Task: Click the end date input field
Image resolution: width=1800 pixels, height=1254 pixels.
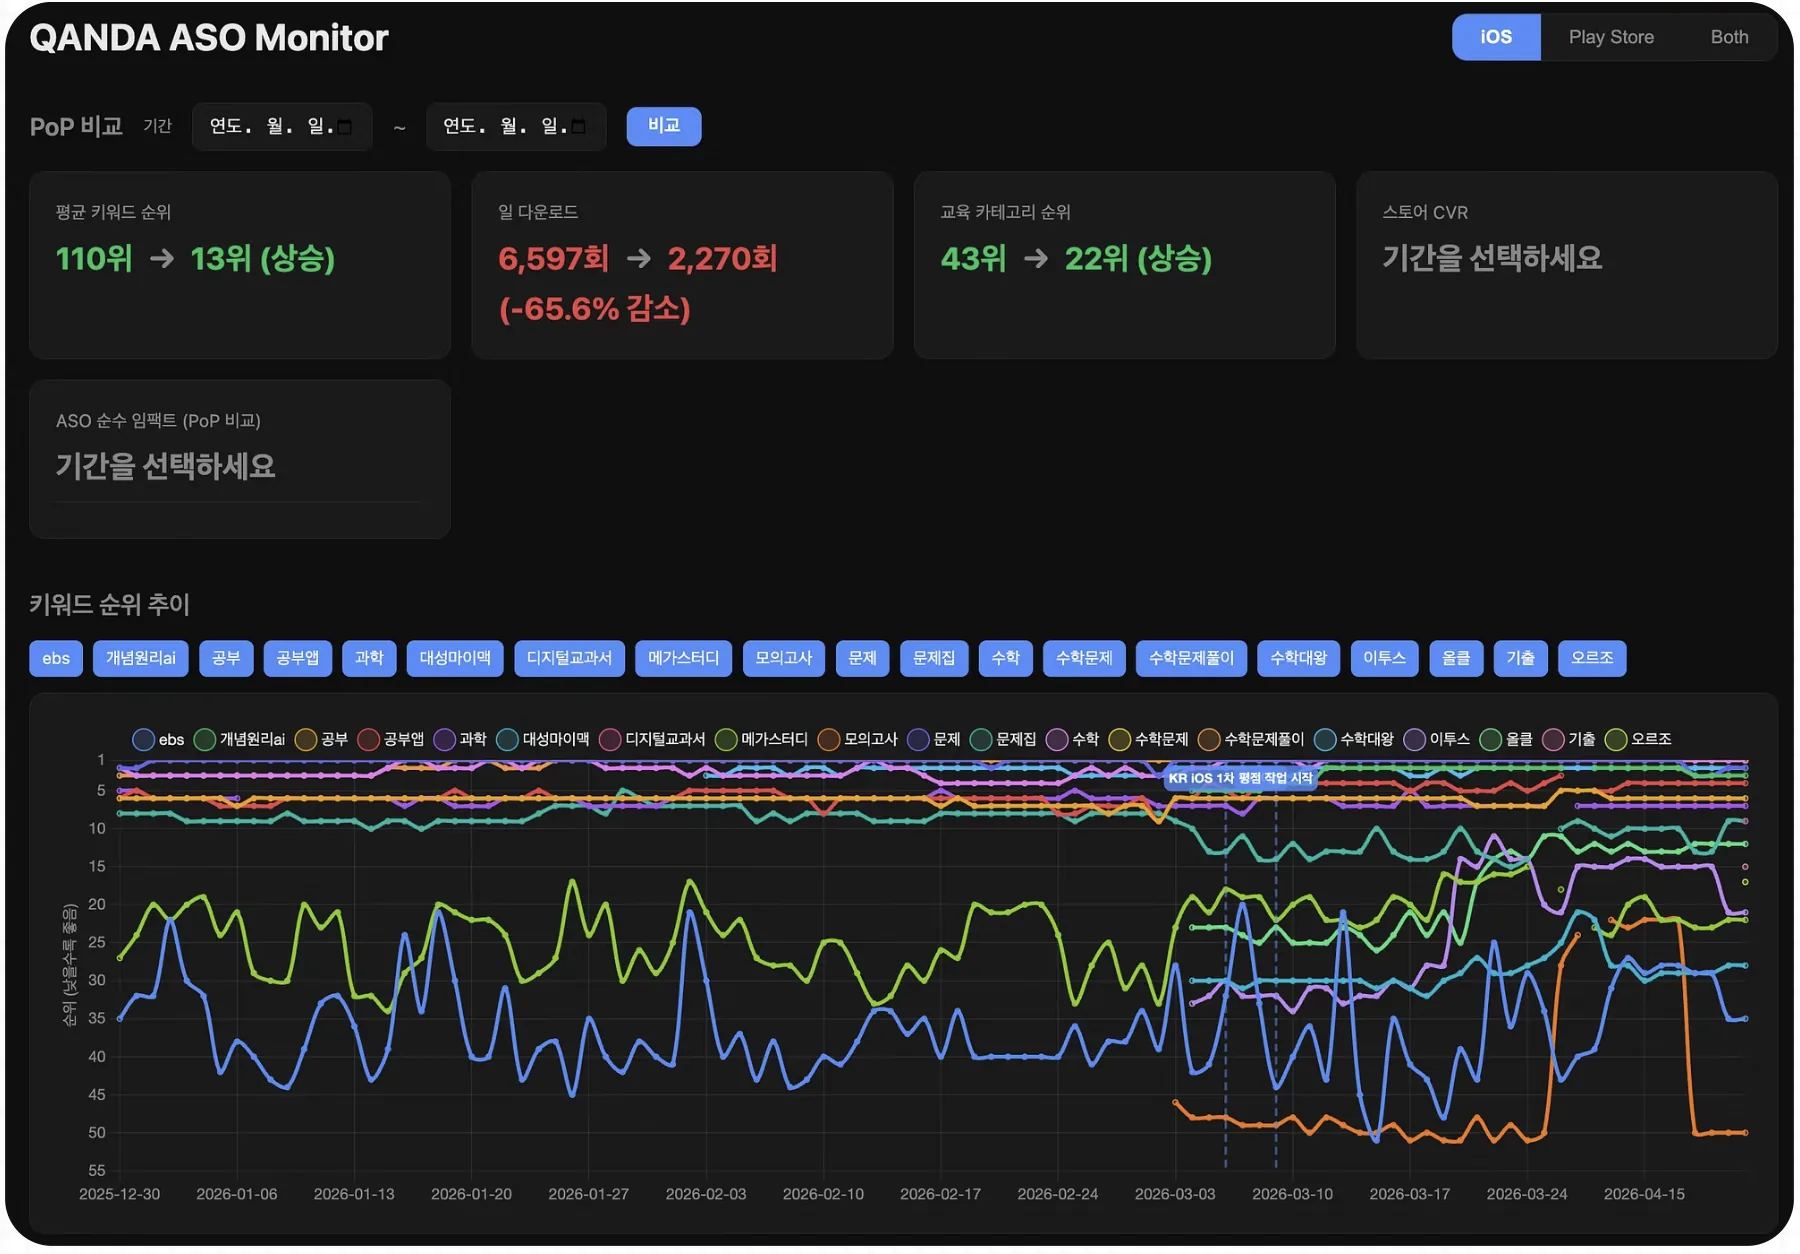Action: [515, 126]
